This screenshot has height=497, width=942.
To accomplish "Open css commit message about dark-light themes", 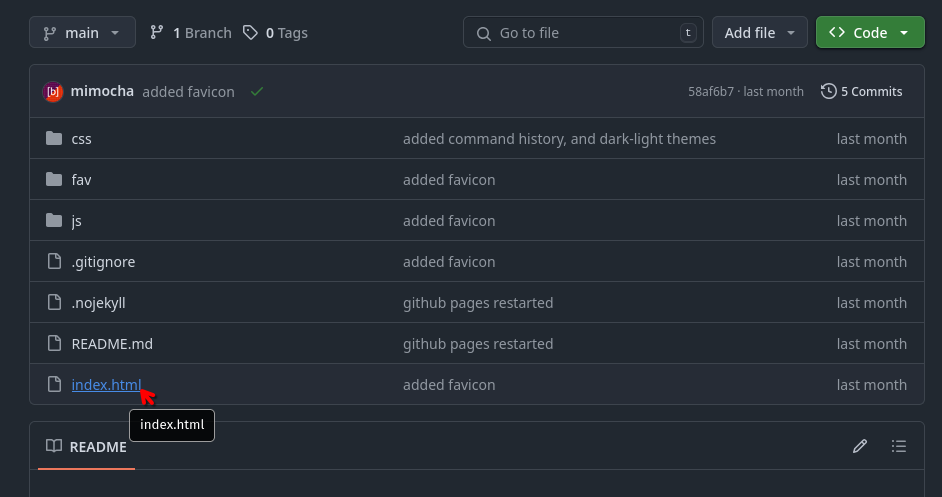I will (559, 139).
